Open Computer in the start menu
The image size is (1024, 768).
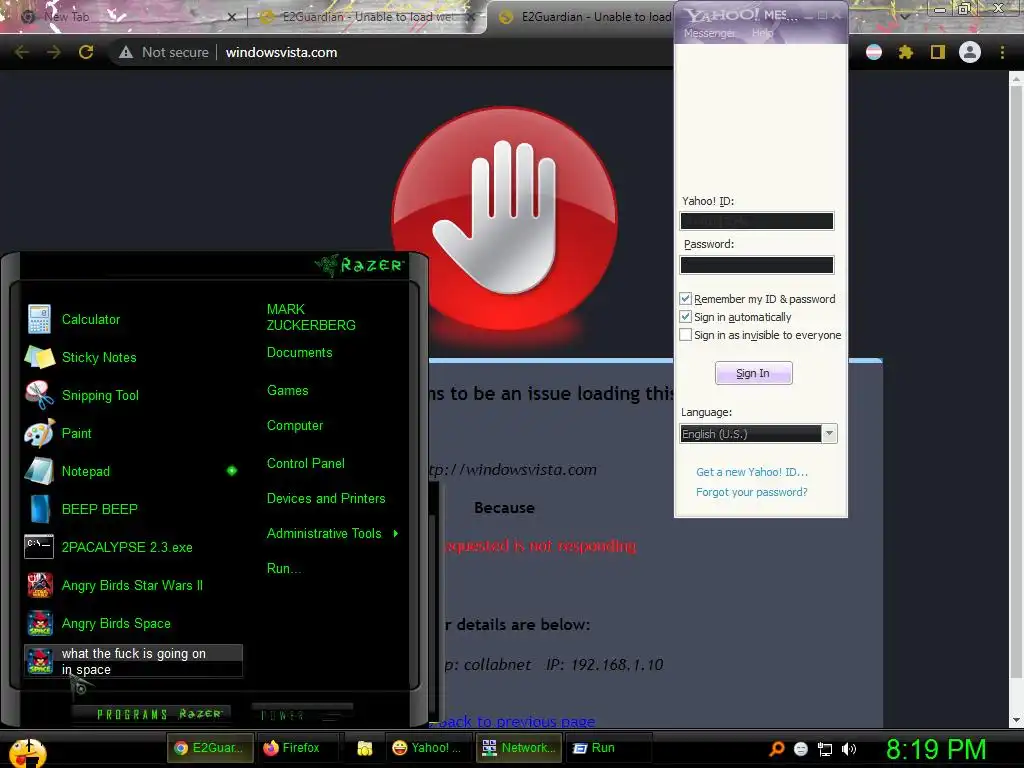click(x=295, y=426)
